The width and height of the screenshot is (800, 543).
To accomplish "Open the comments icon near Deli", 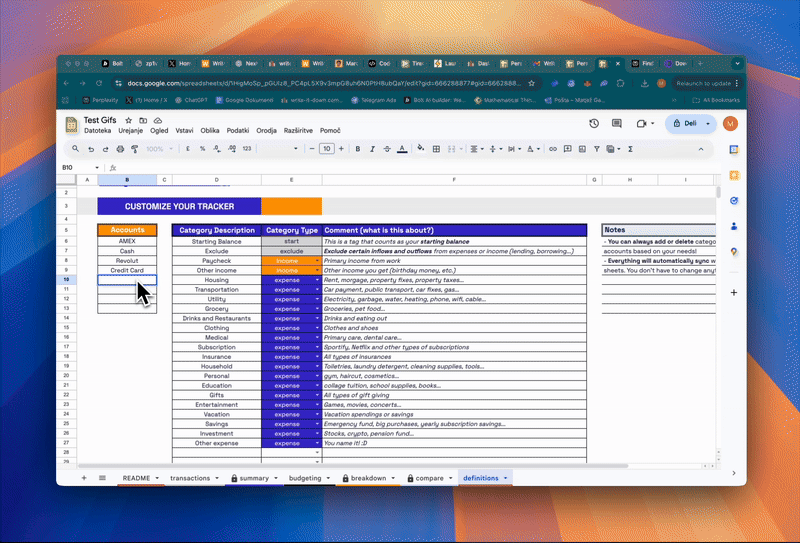I will pyautogui.click(x=619, y=124).
